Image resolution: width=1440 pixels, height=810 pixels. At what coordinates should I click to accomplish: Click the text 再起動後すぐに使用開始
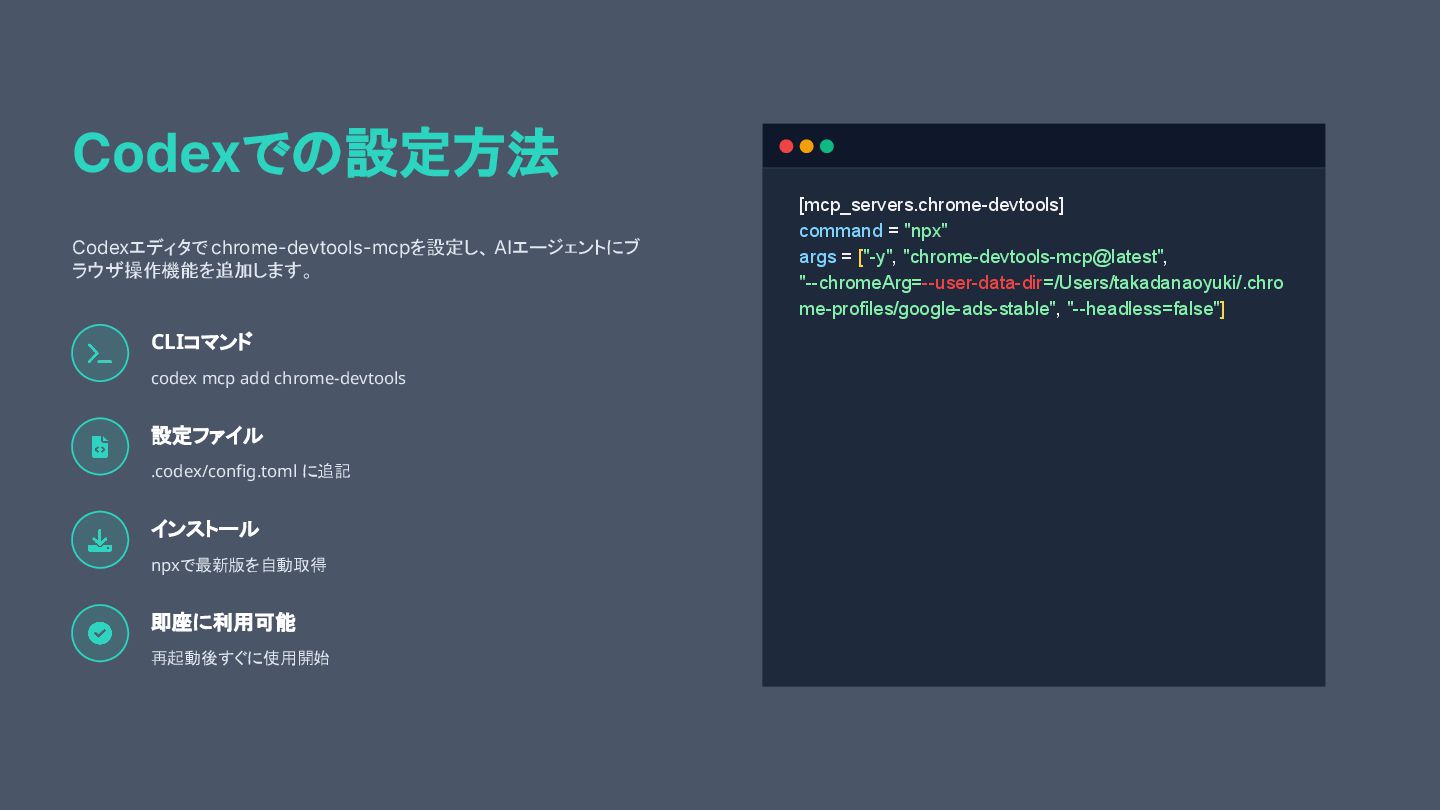[240, 658]
